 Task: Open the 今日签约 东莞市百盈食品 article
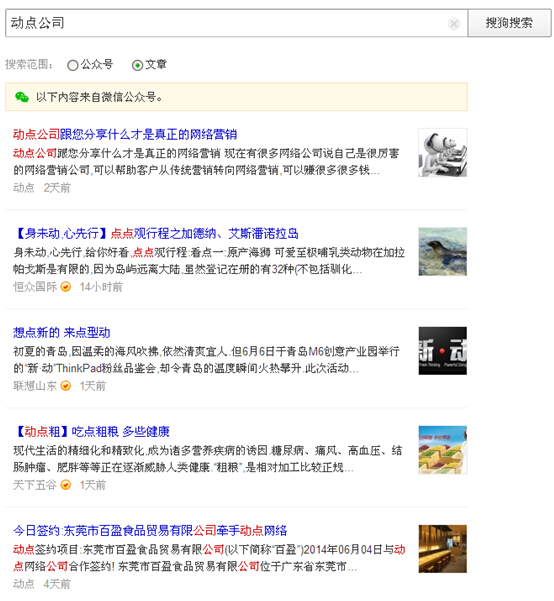click(150, 530)
